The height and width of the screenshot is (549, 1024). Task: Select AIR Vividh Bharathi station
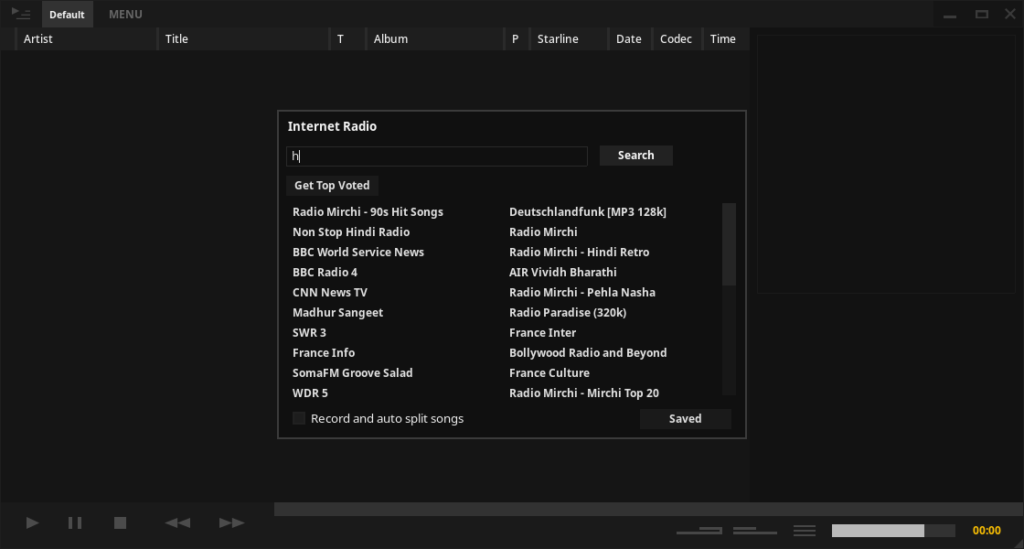coord(563,273)
